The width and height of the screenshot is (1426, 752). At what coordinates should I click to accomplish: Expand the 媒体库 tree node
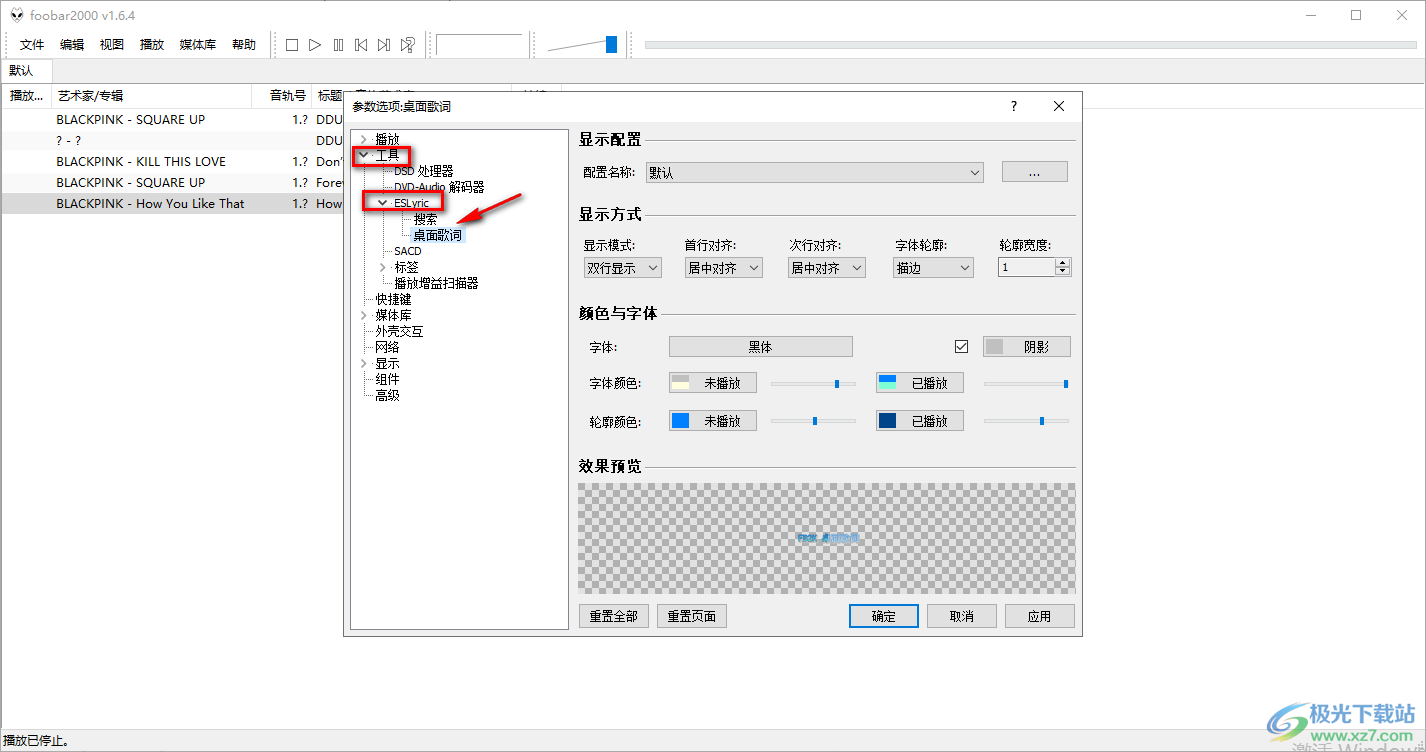[x=364, y=315]
